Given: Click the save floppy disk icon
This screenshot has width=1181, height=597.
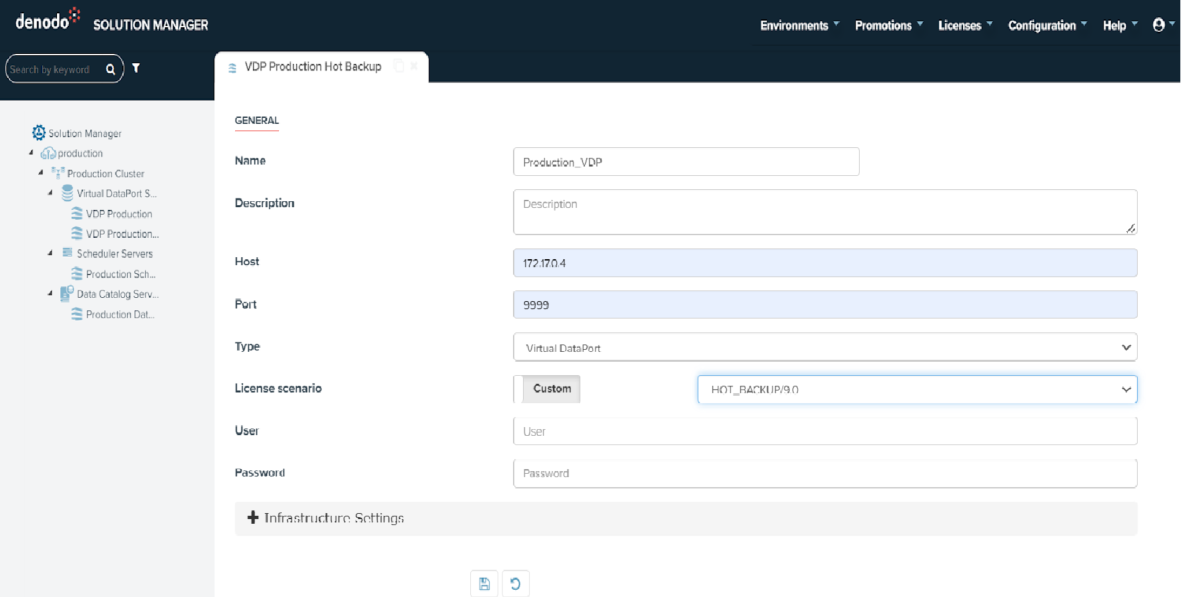Looking at the screenshot, I should (x=484, y=584).
